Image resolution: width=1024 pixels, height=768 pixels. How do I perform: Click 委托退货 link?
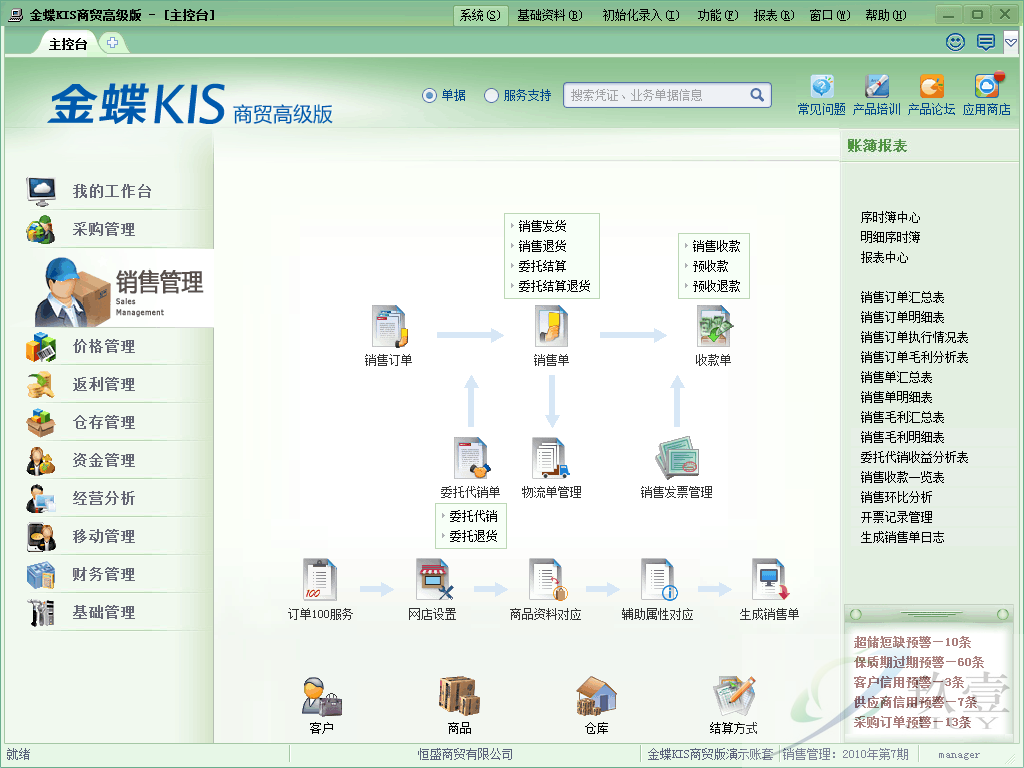(x=473, y=536)
